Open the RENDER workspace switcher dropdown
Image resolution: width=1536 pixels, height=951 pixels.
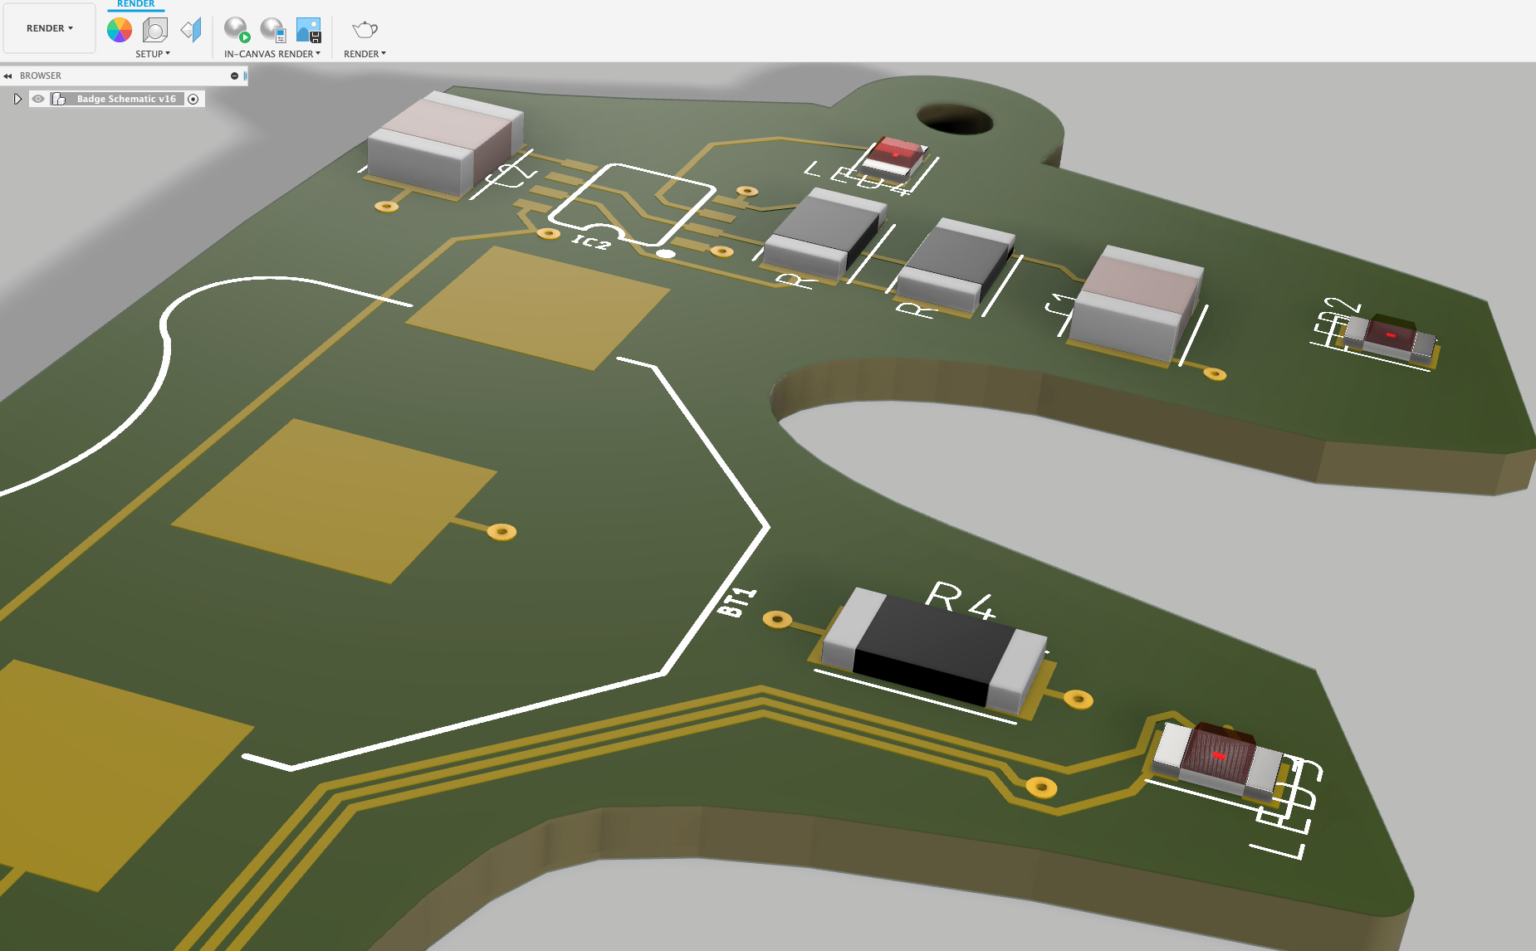tap(49, 28)
